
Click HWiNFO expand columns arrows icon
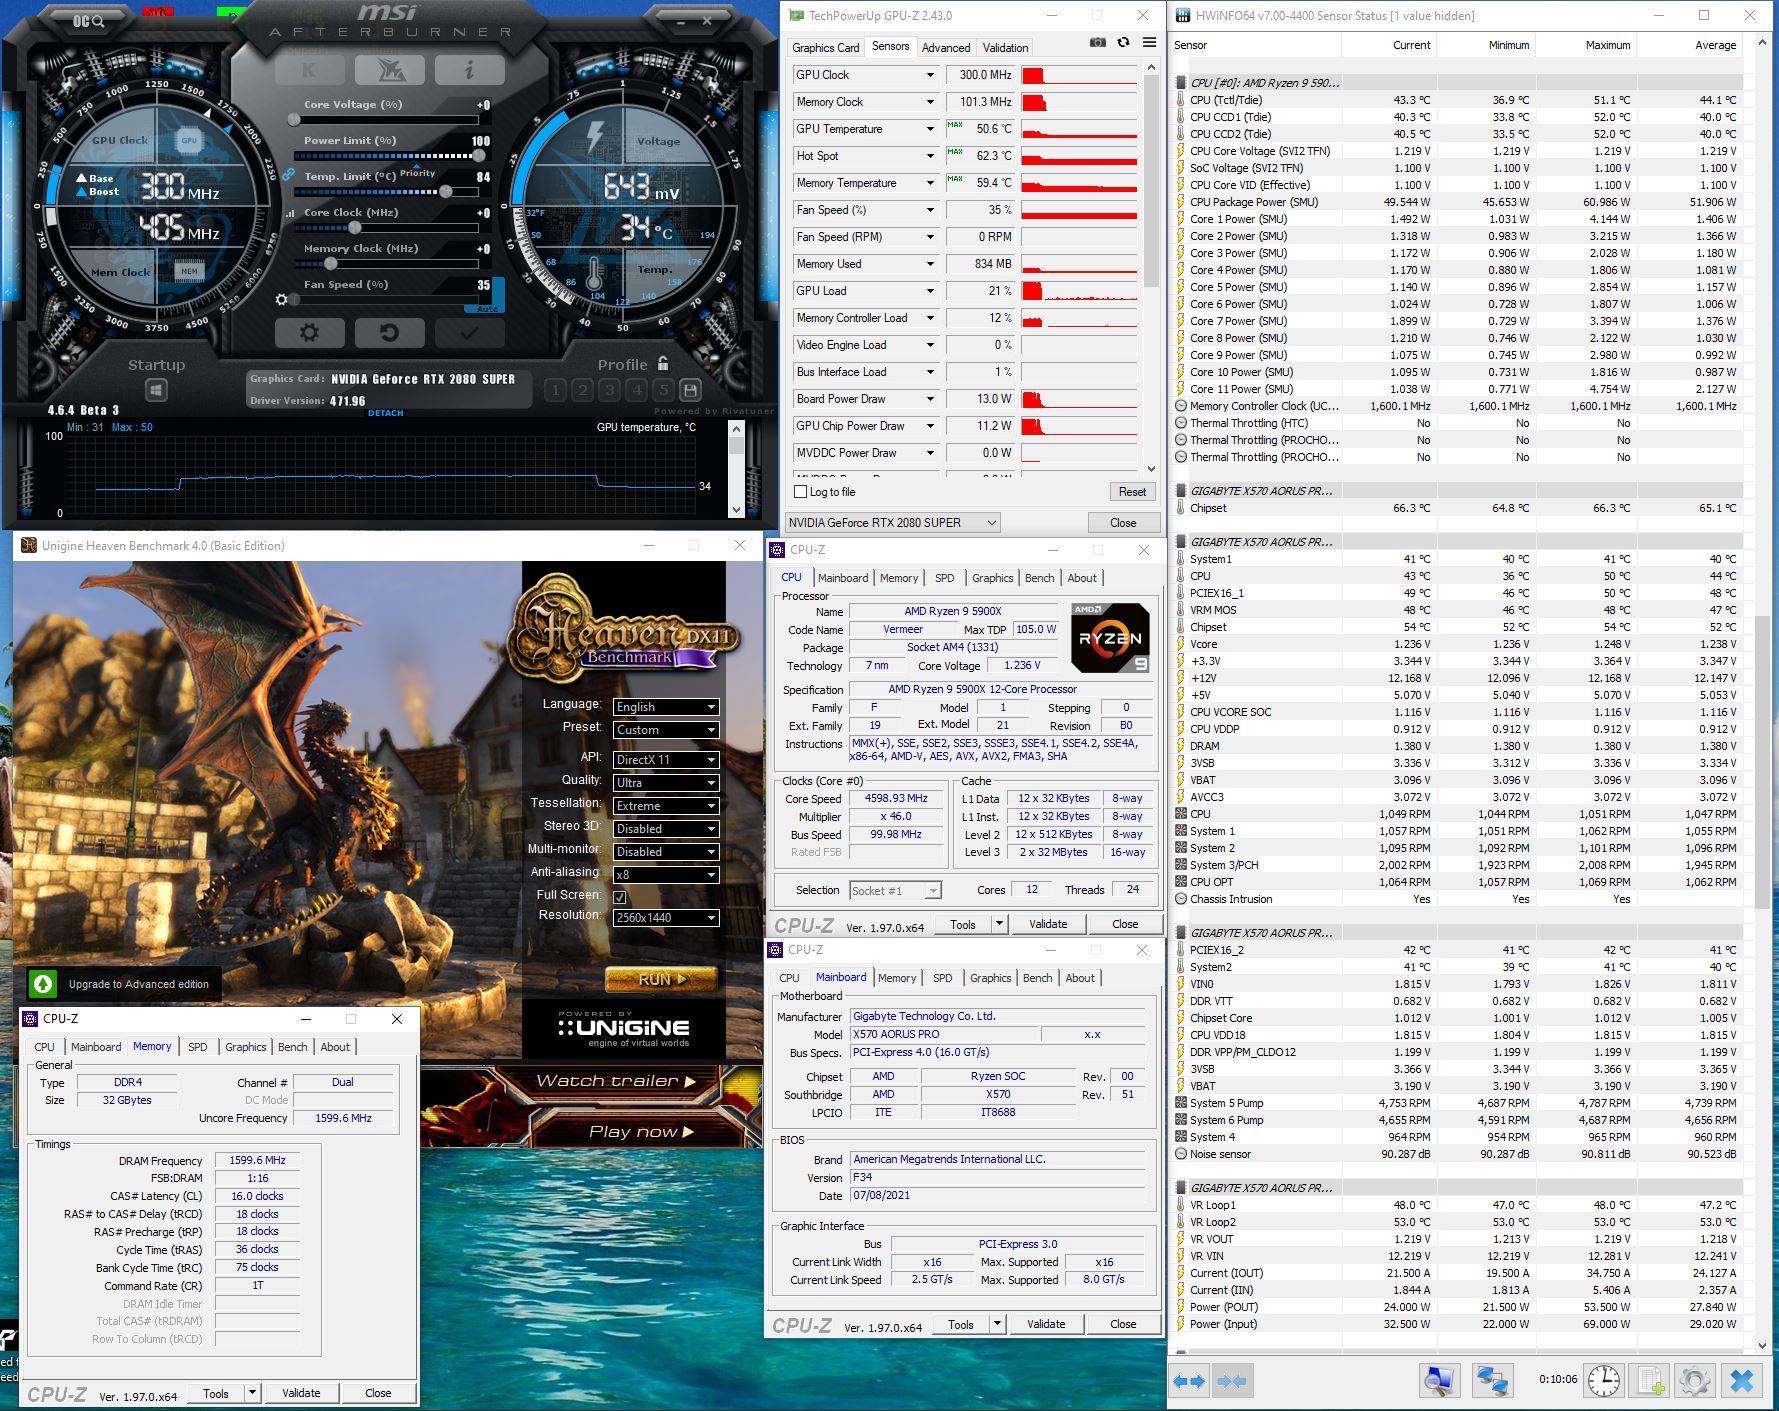point(1190,1381)
